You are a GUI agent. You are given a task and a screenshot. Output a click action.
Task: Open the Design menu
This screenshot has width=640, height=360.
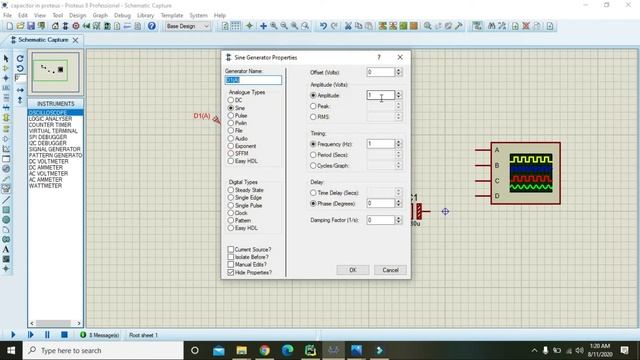(x=78, y=15)
